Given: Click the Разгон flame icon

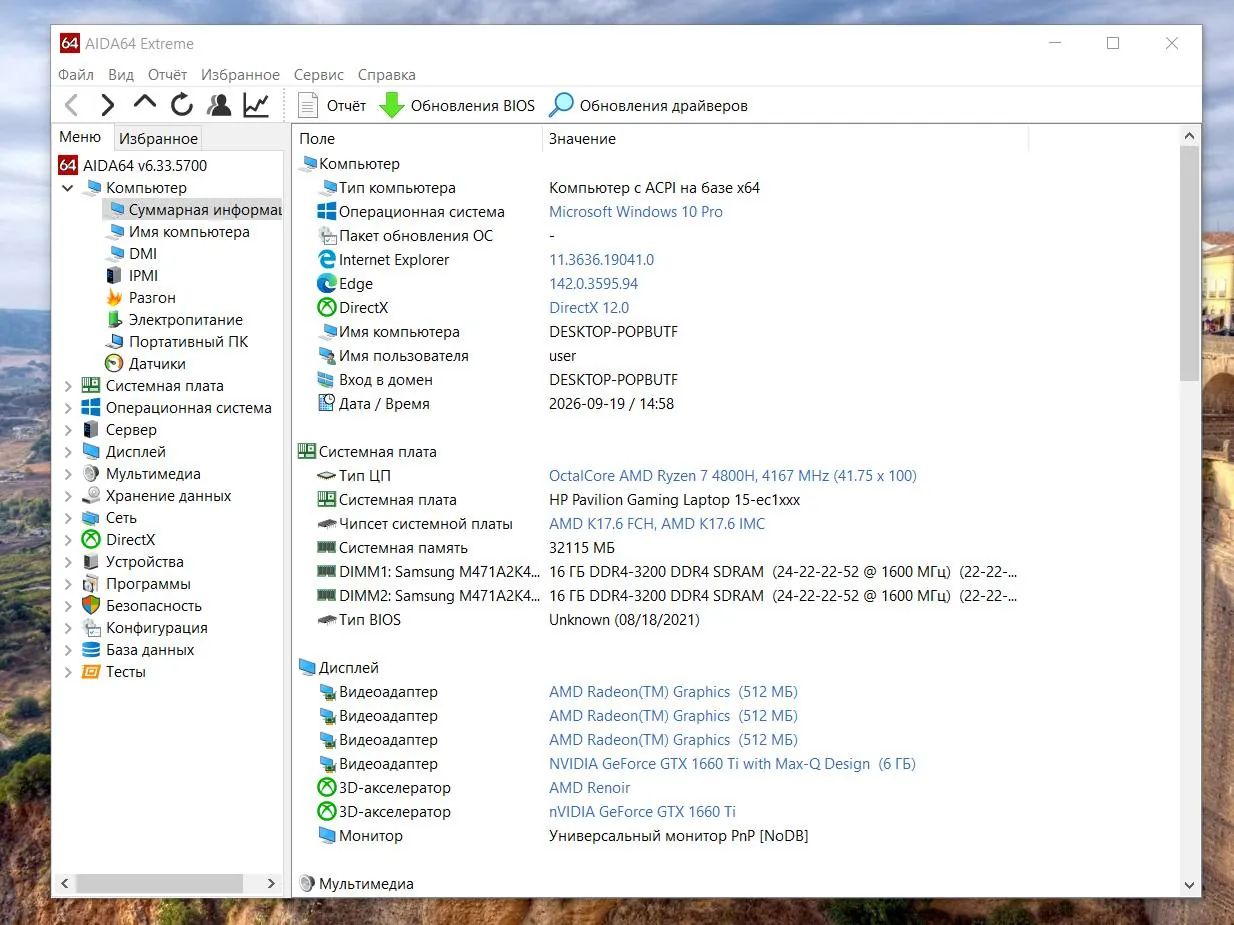Looking at the screenshot, I should 114,298.
